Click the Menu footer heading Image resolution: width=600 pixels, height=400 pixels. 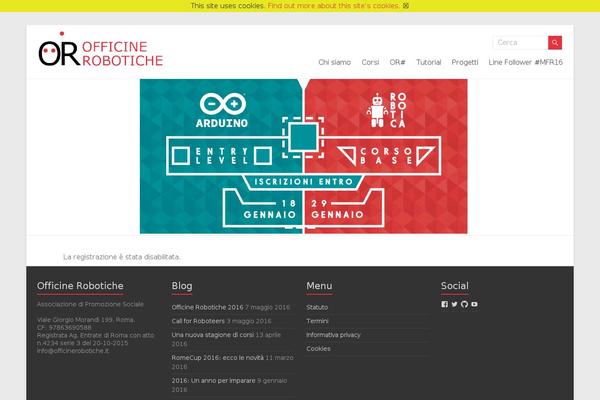319,286
